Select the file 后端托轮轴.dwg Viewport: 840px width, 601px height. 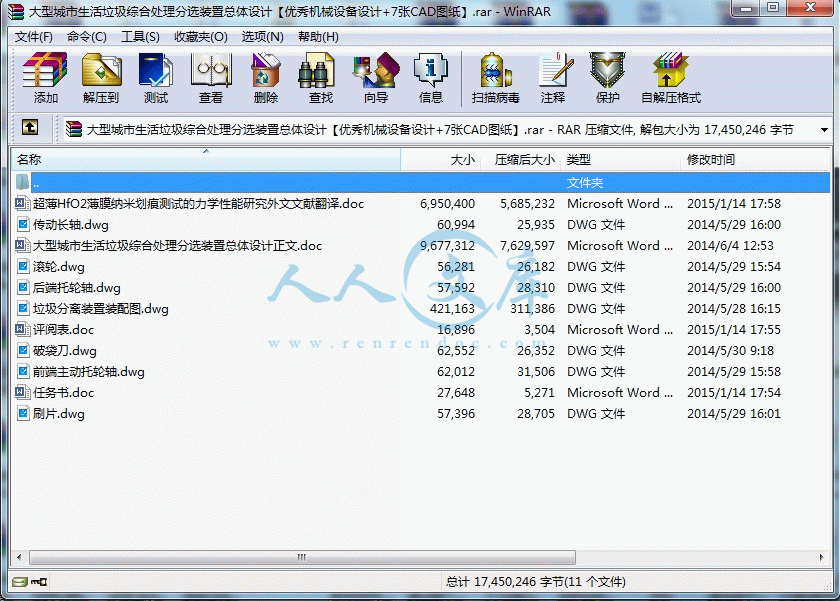point(77,288)
